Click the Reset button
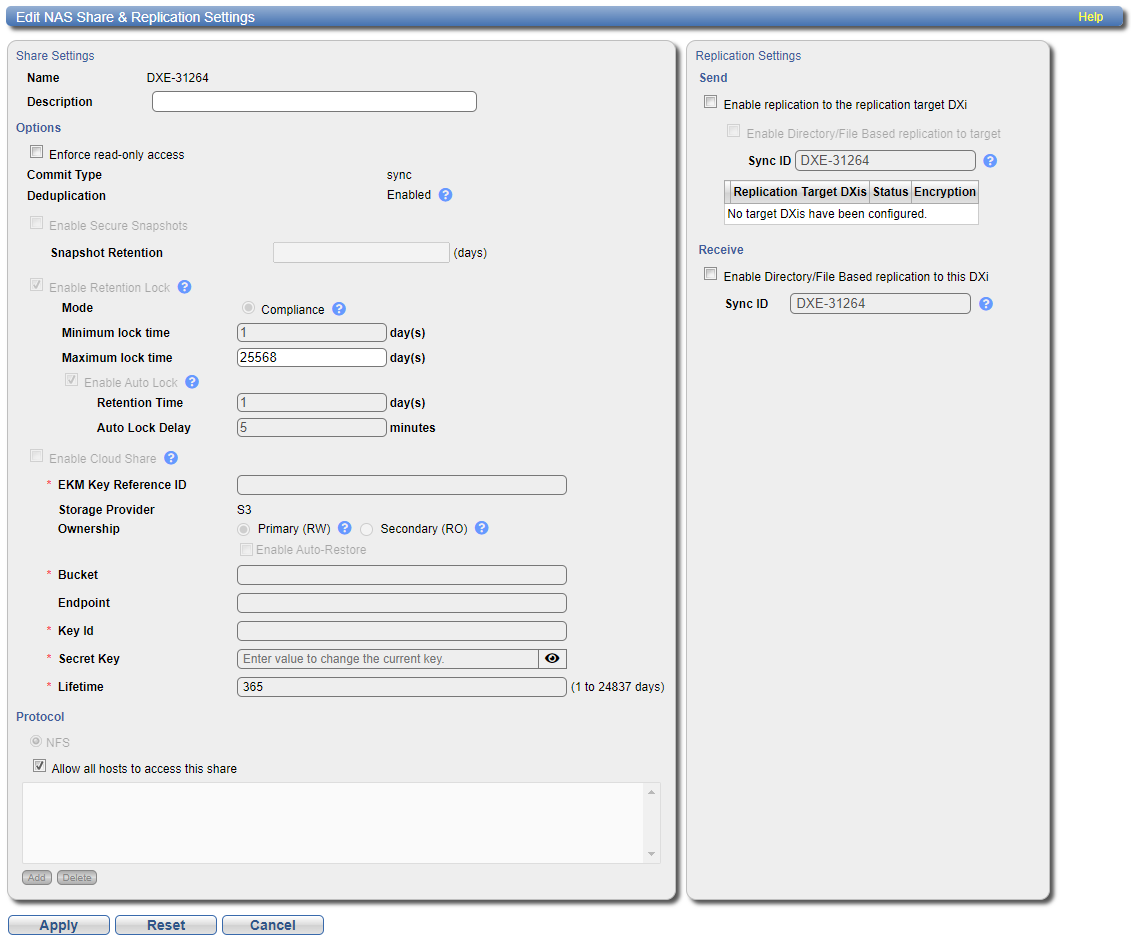Image resolution: width=1131 pixels, height=941 pixels. tap(166, 925)
